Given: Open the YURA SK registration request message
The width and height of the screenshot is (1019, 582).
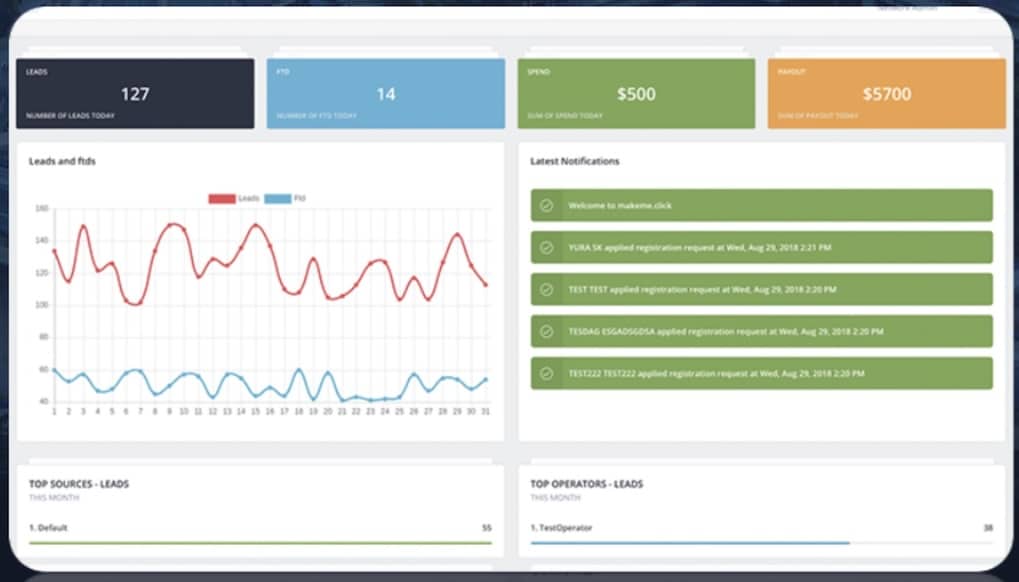Looking at the screenshot, I should (x=699, y=247).
